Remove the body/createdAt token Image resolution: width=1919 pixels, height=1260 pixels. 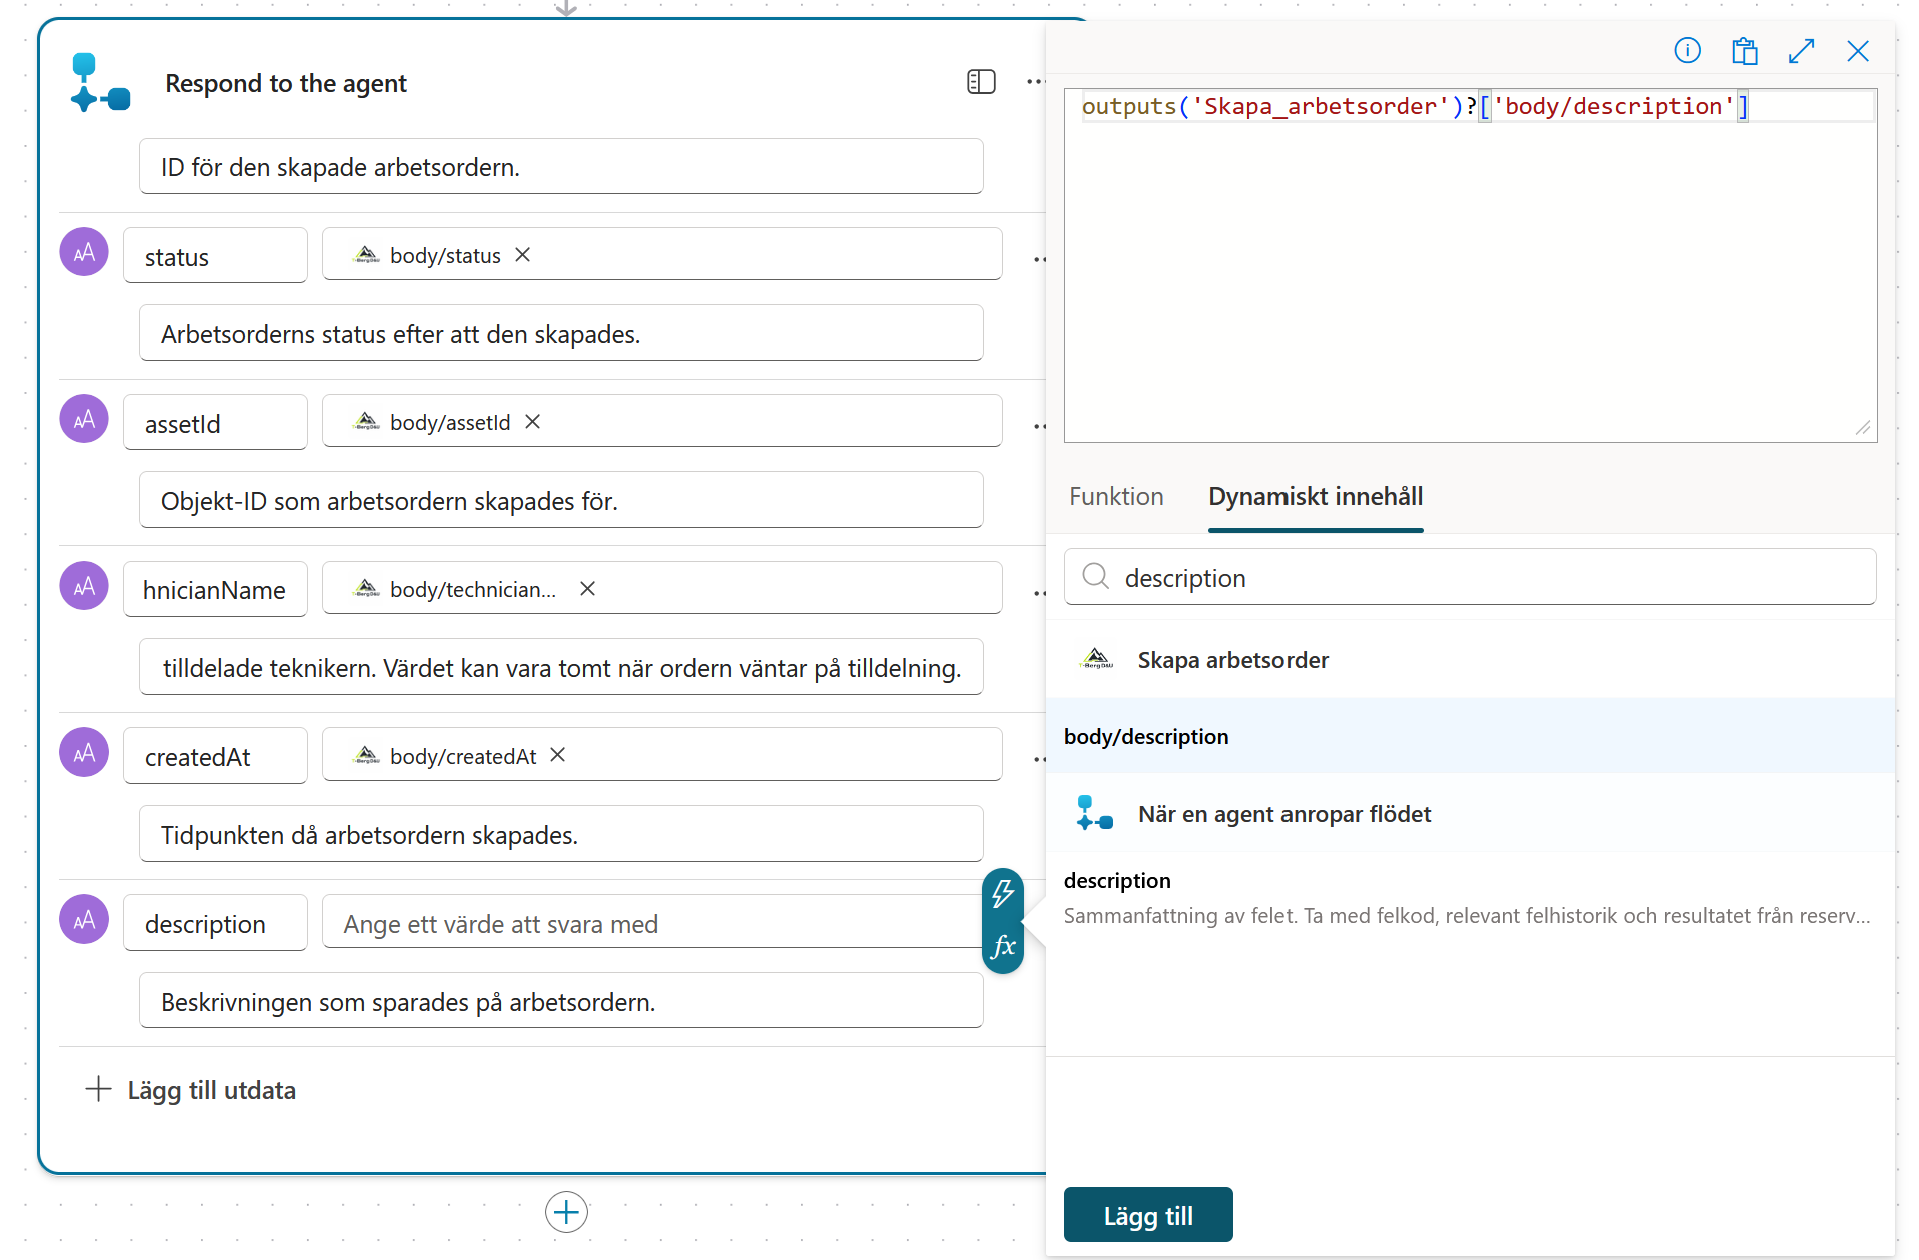click(558, 755)
